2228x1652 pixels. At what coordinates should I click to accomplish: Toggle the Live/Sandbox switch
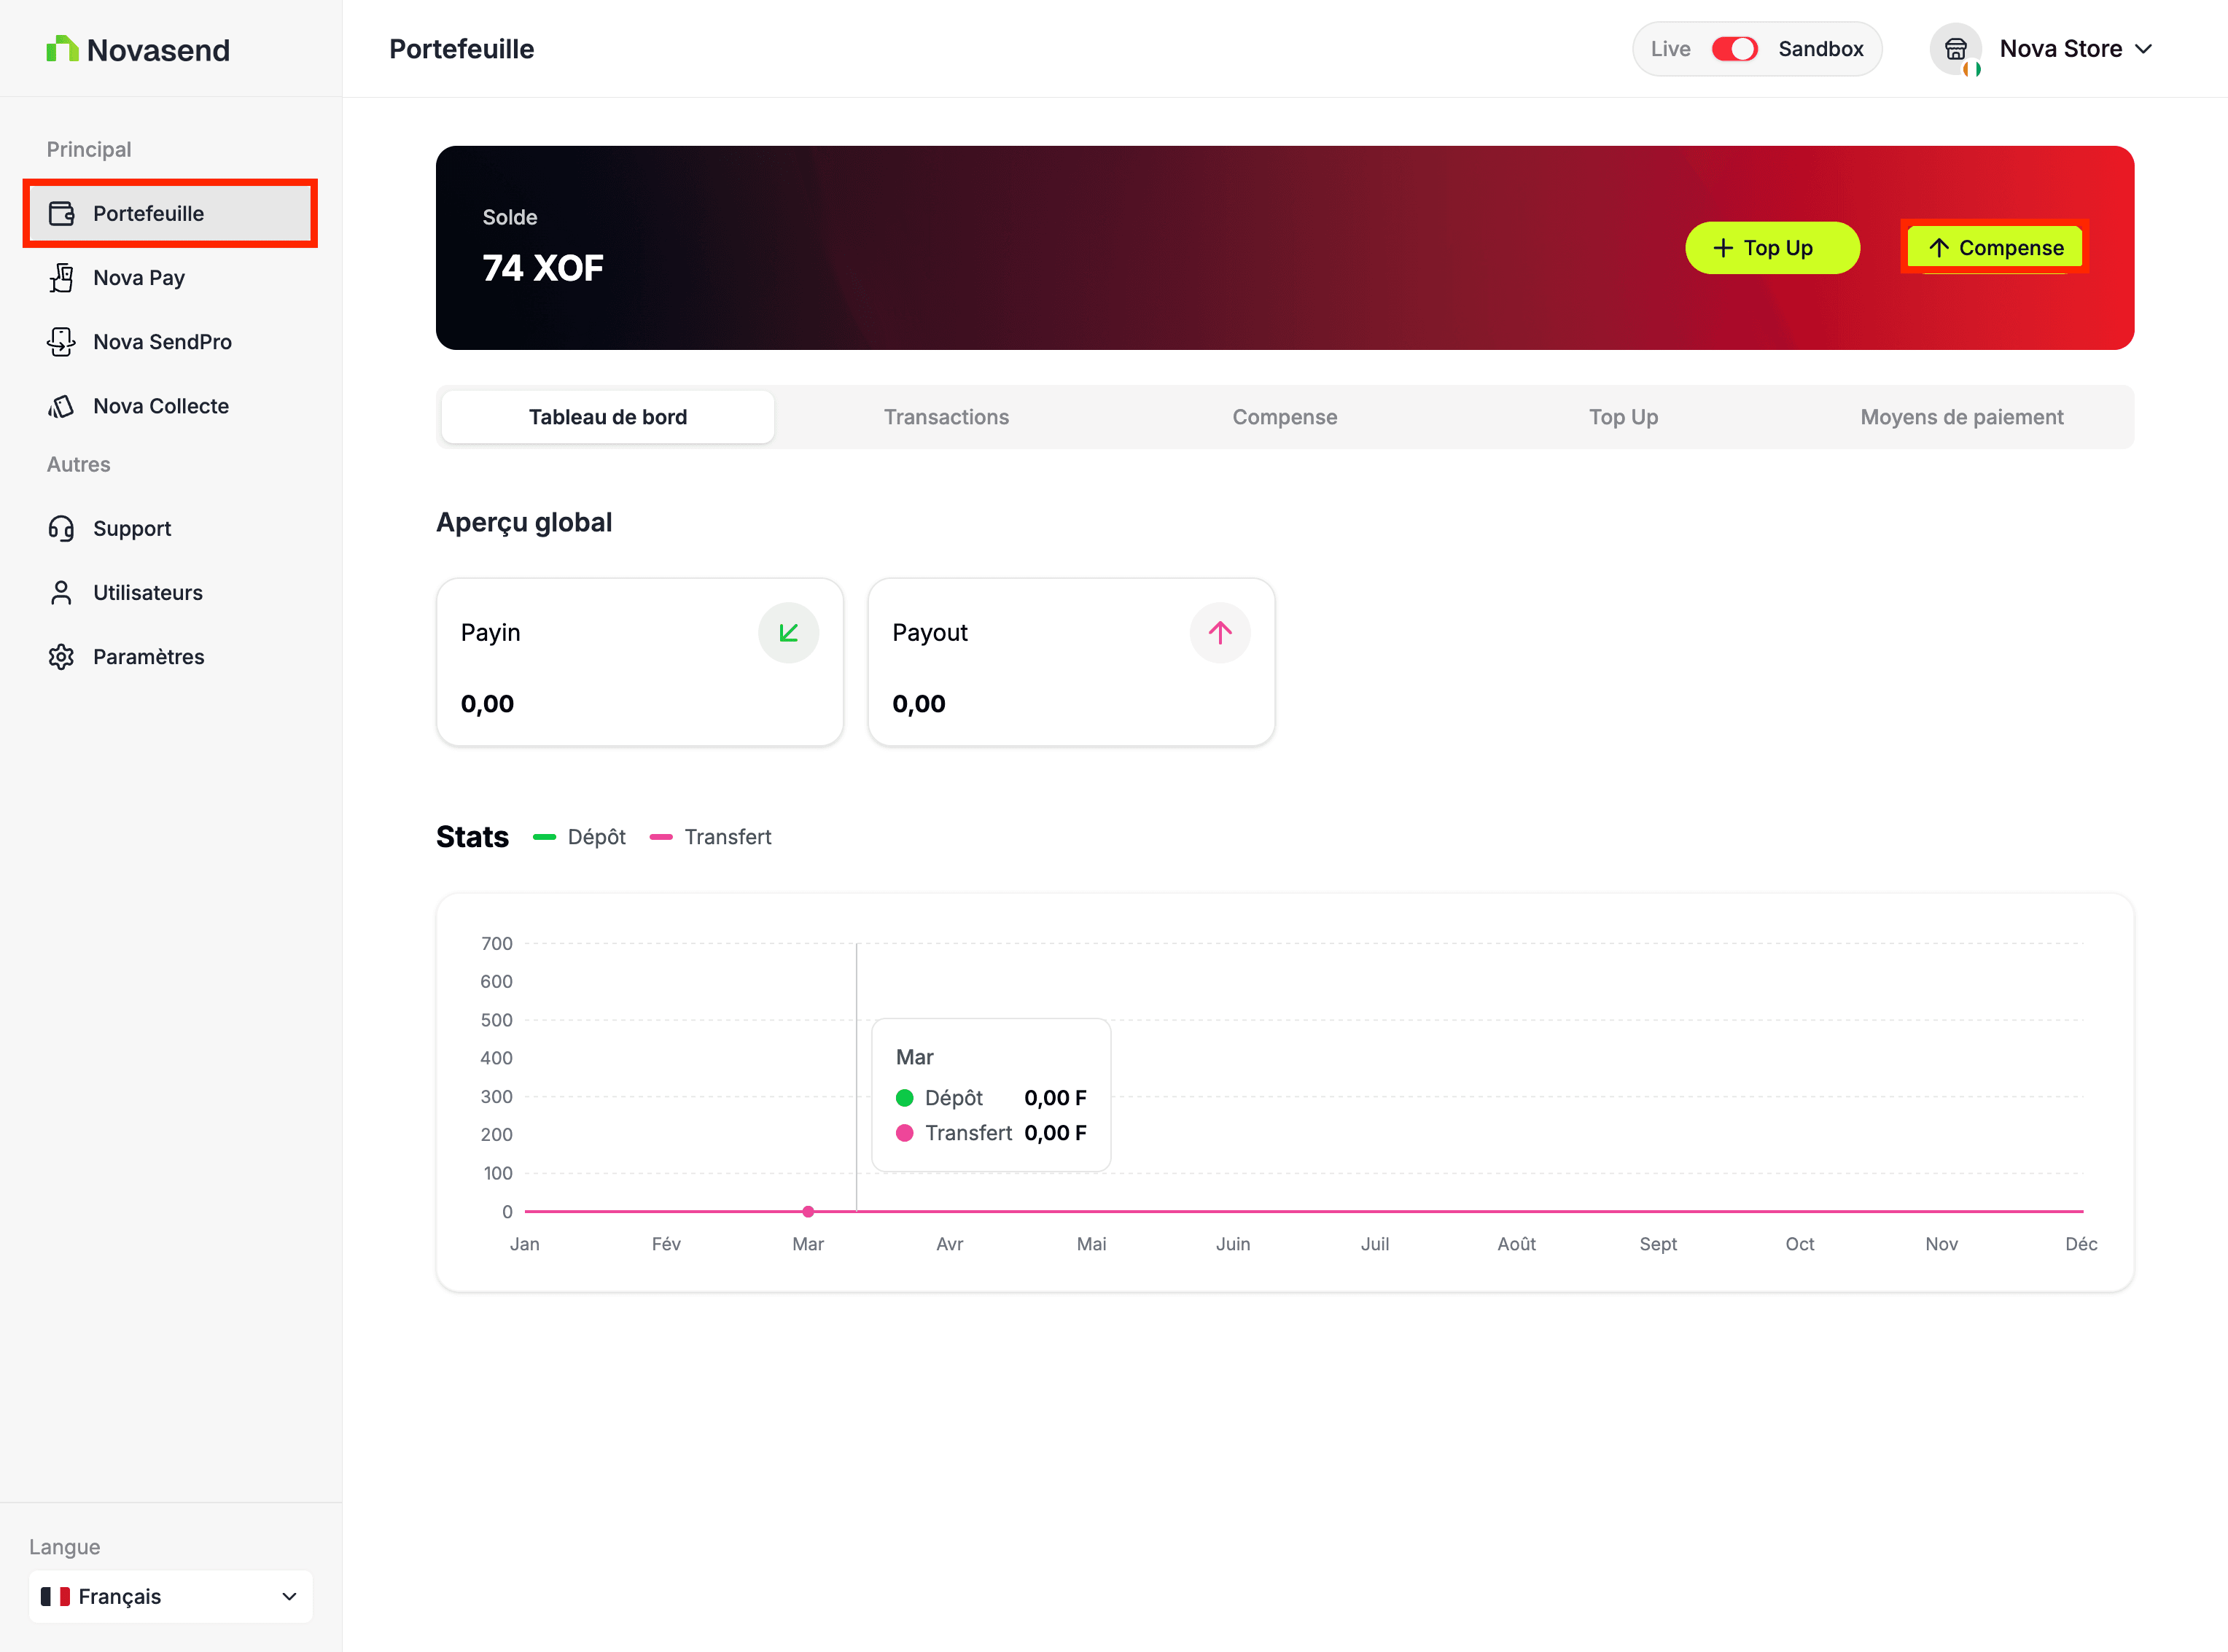pos(1735,49)
